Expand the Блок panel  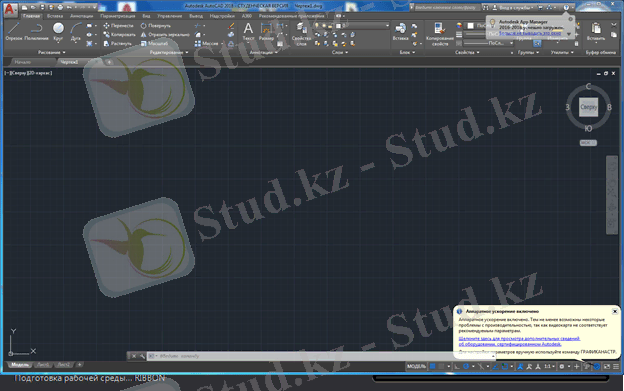point(407,52)
